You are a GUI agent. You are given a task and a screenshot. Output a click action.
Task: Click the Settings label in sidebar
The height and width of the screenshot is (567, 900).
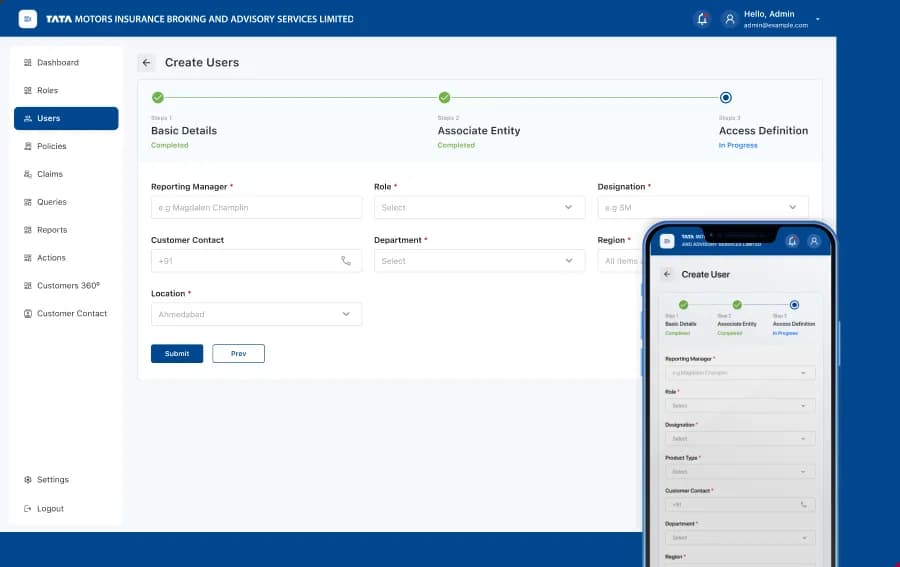pyautogui.click(x=53, y=479)
